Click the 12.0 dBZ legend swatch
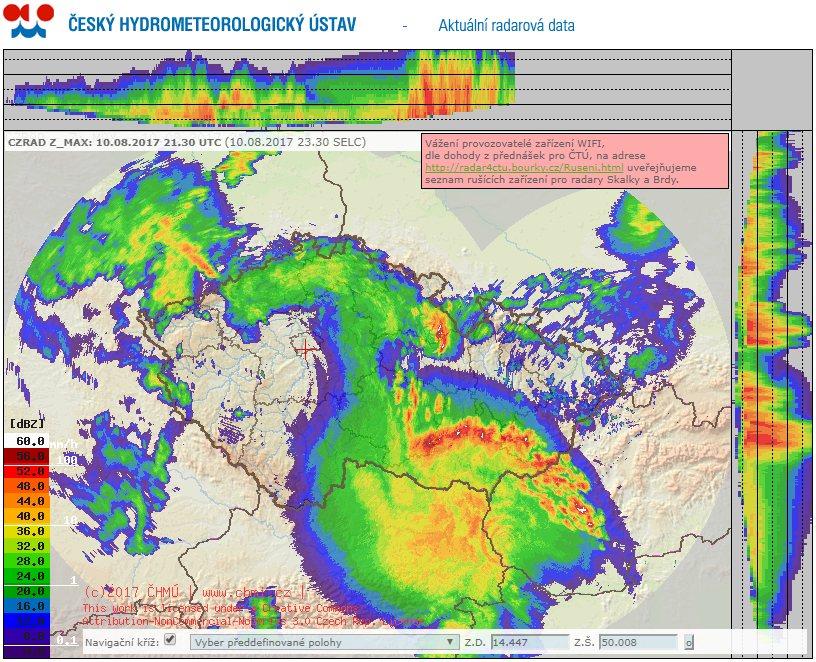The image size is (816, 662). 27,622
